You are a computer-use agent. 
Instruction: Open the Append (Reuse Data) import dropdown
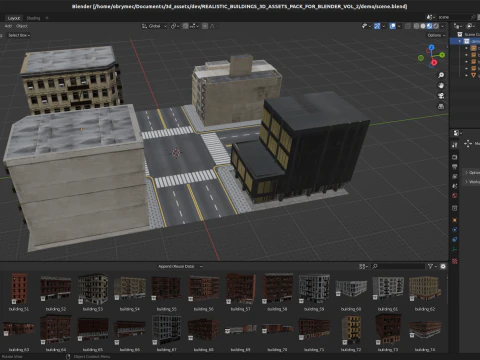(x=180, y=266)
